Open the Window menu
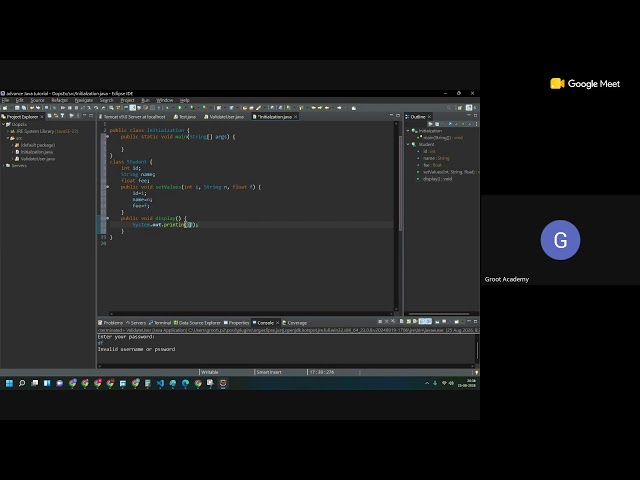Screen dimensions: 640x480 164,100
